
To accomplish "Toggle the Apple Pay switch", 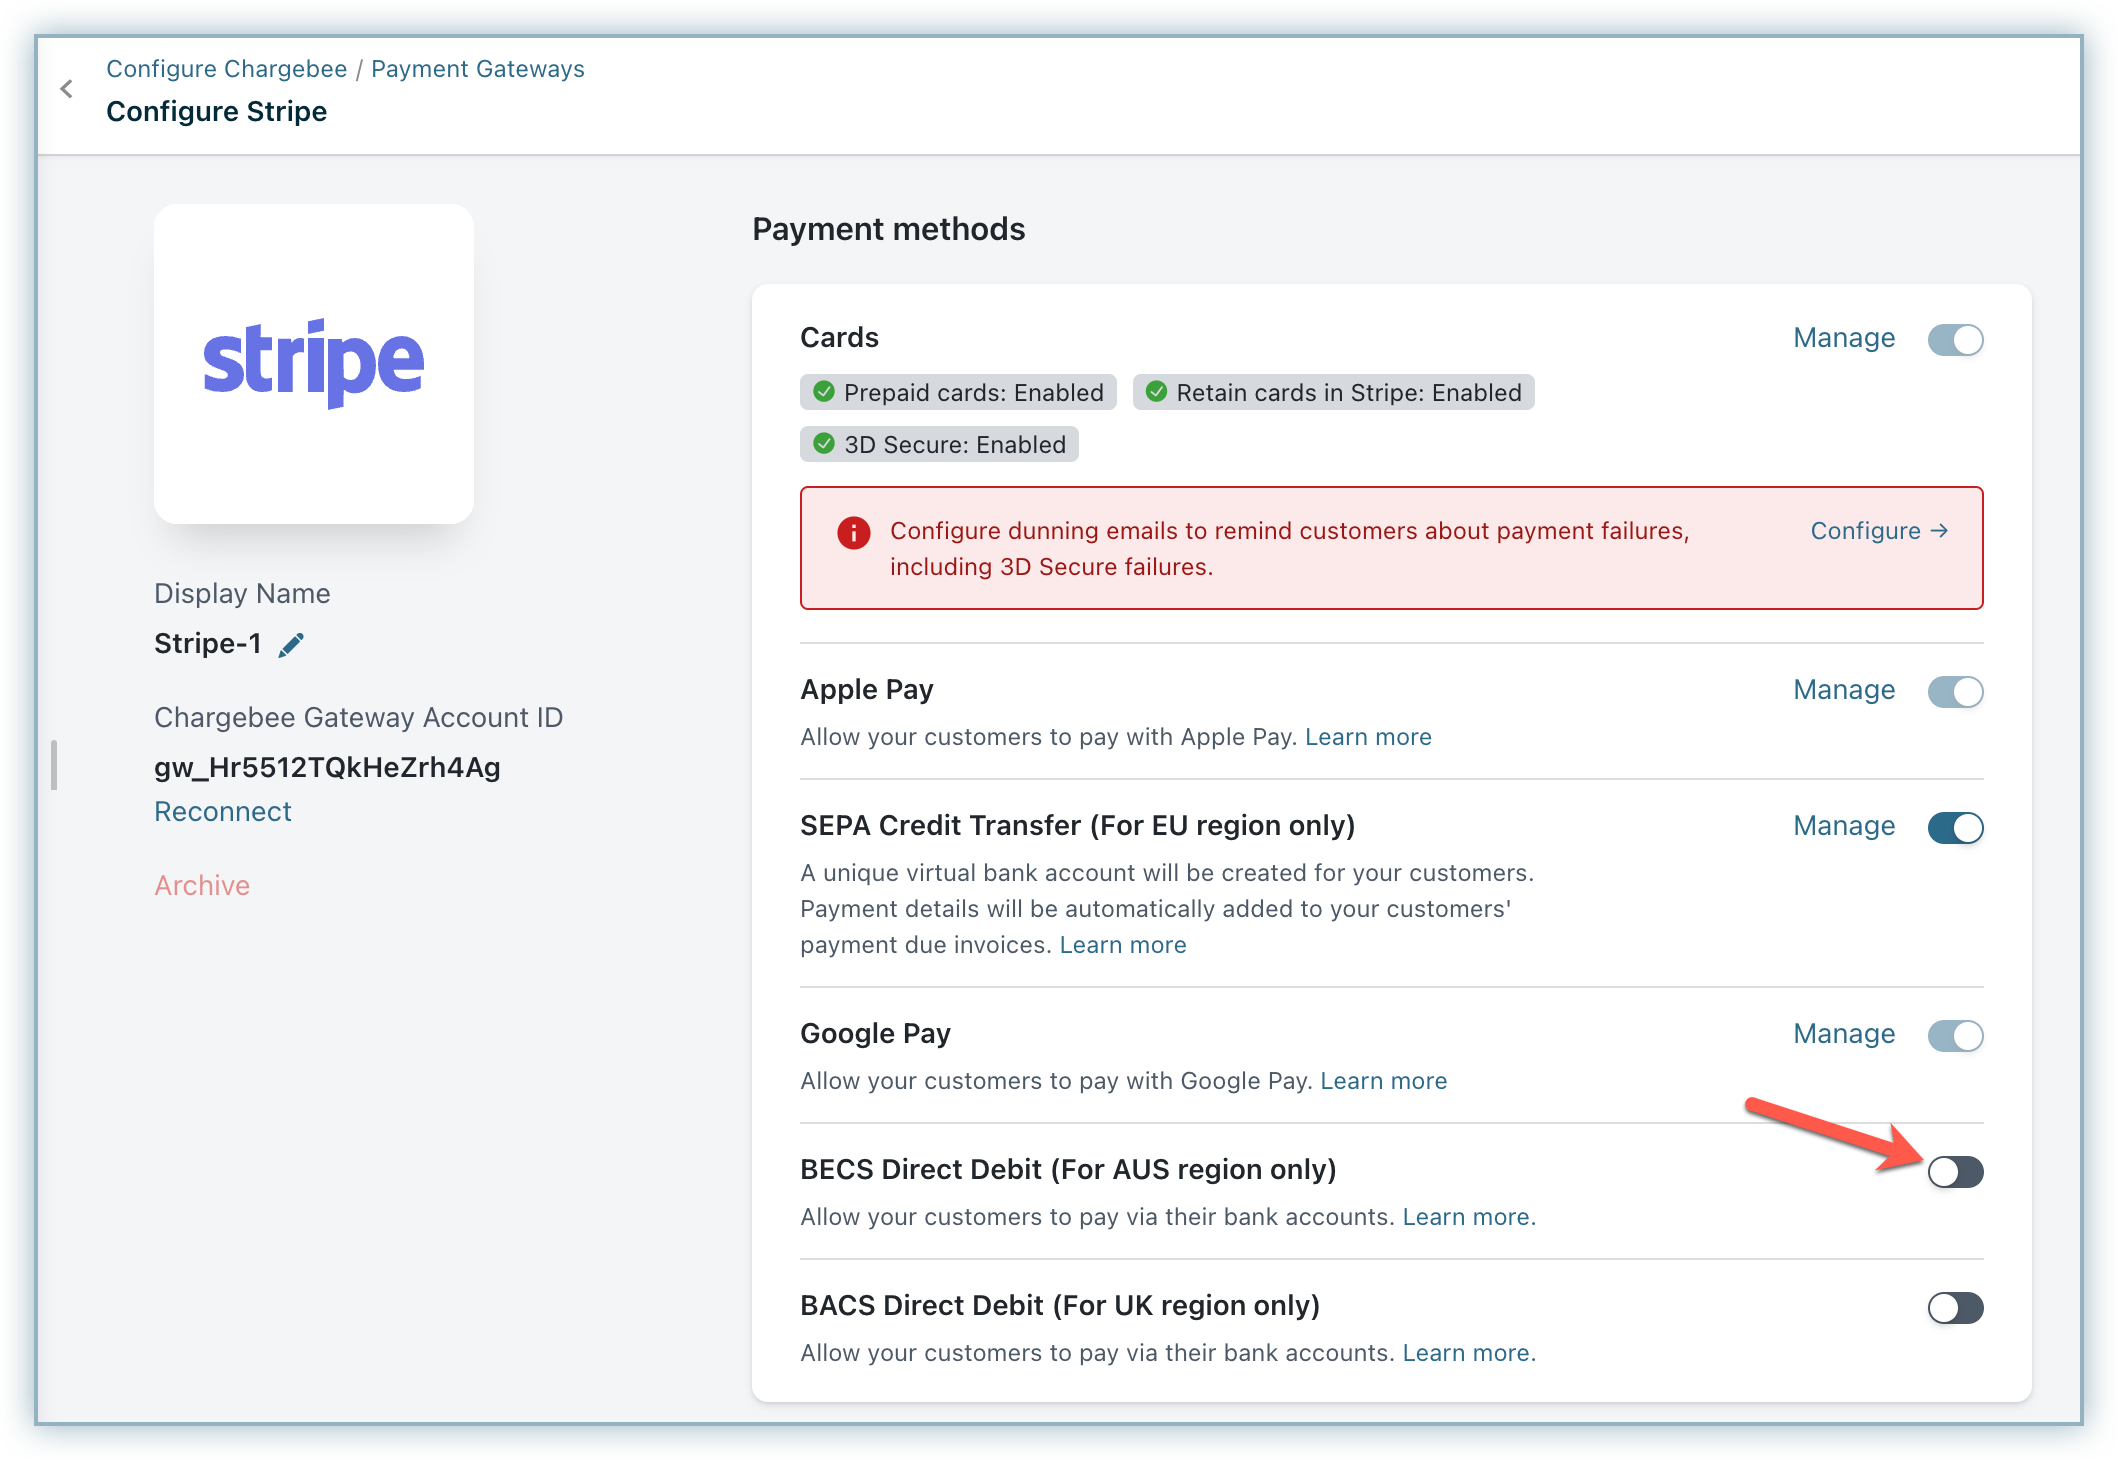I will tap(1955, 692).
